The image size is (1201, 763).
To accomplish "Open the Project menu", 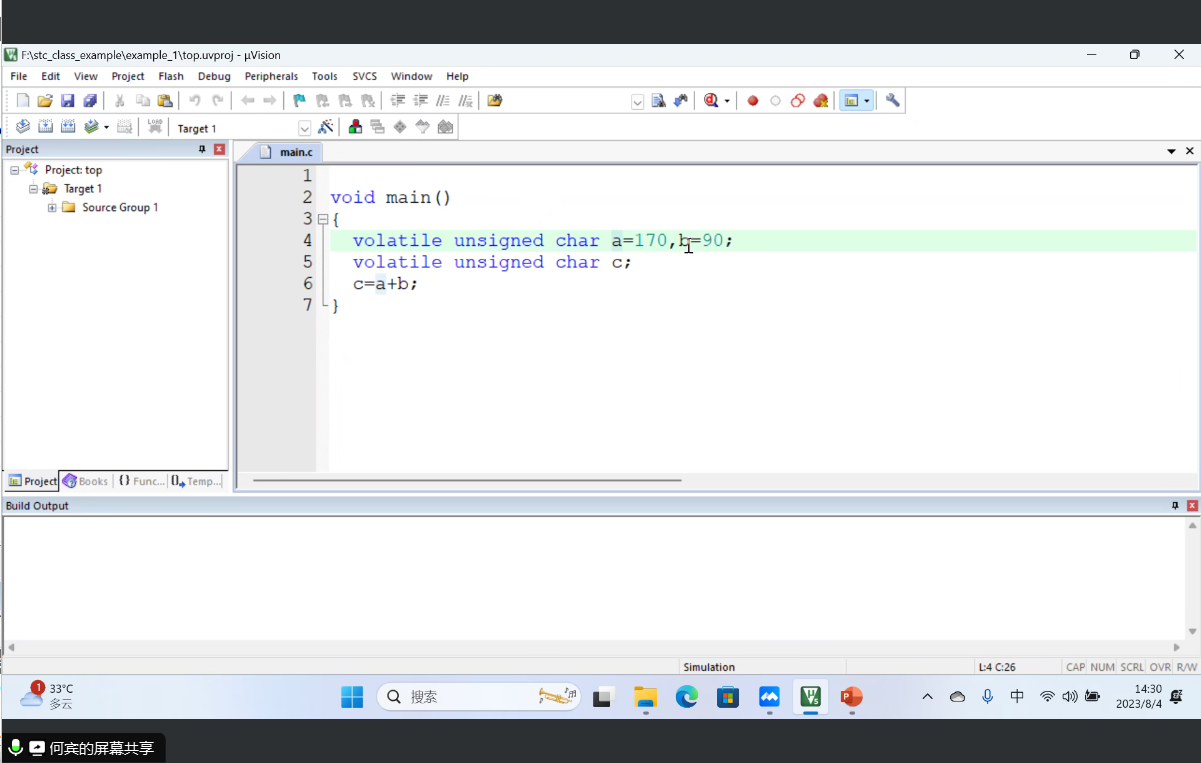I will 128,76.
